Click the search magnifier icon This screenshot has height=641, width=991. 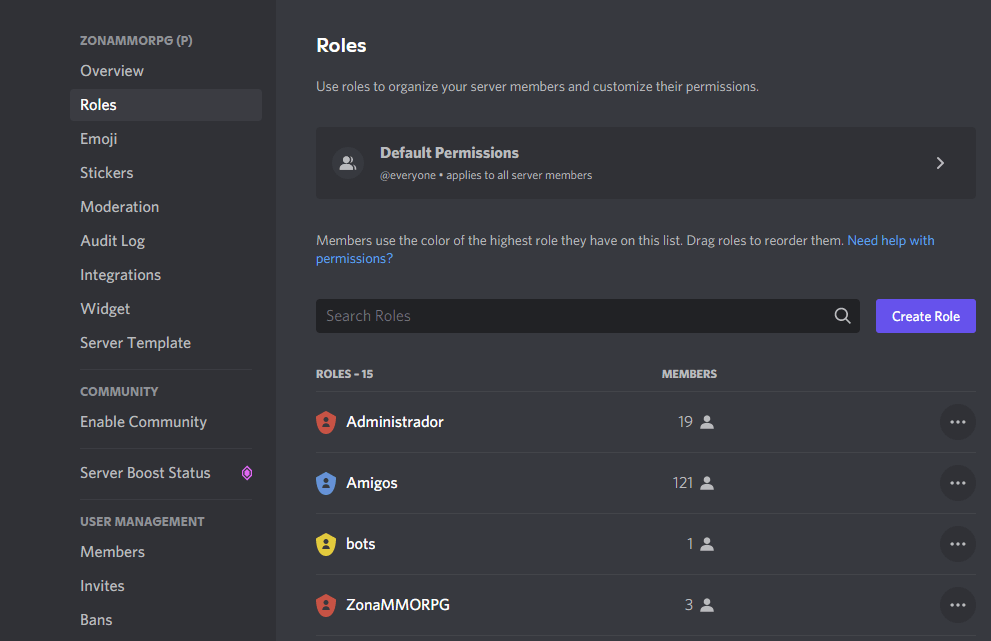(x=842, y=316)
